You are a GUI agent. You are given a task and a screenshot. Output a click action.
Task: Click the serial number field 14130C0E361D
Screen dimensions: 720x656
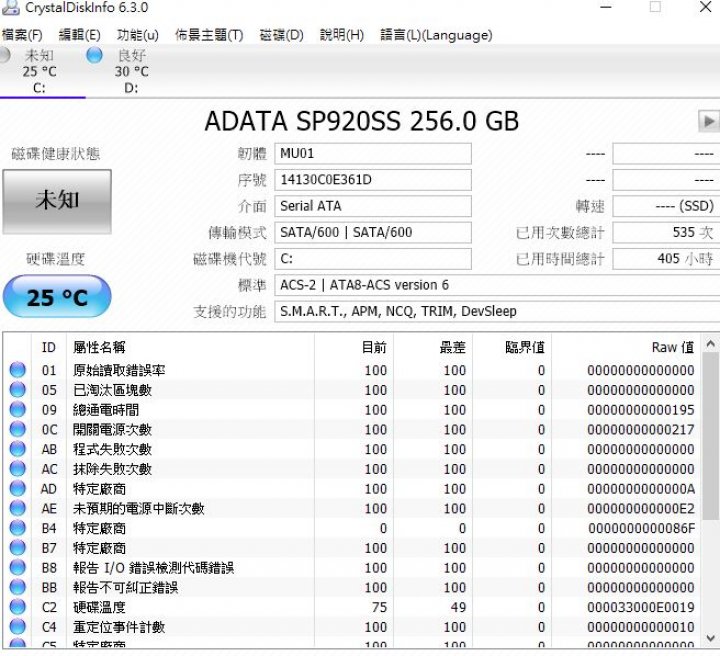[x=373, y=179]
